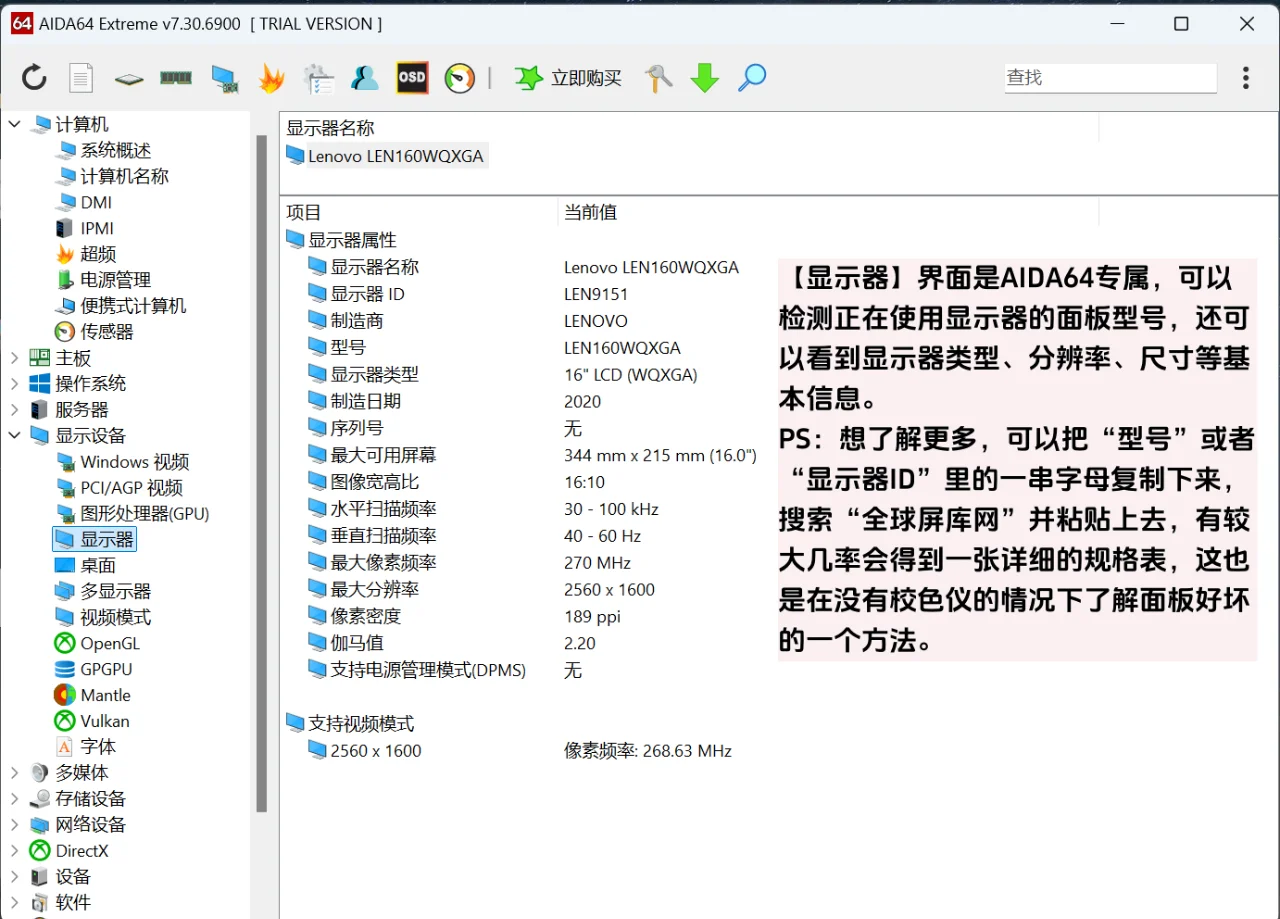Expand the DirectX tree node
This screenshot has height=919, width=1280.
[15, 851]
